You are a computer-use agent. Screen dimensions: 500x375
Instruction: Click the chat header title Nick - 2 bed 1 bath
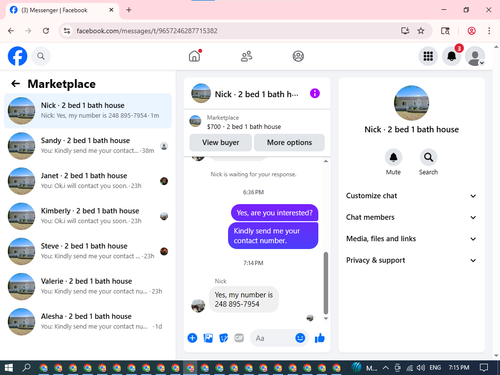coord(257,94)
